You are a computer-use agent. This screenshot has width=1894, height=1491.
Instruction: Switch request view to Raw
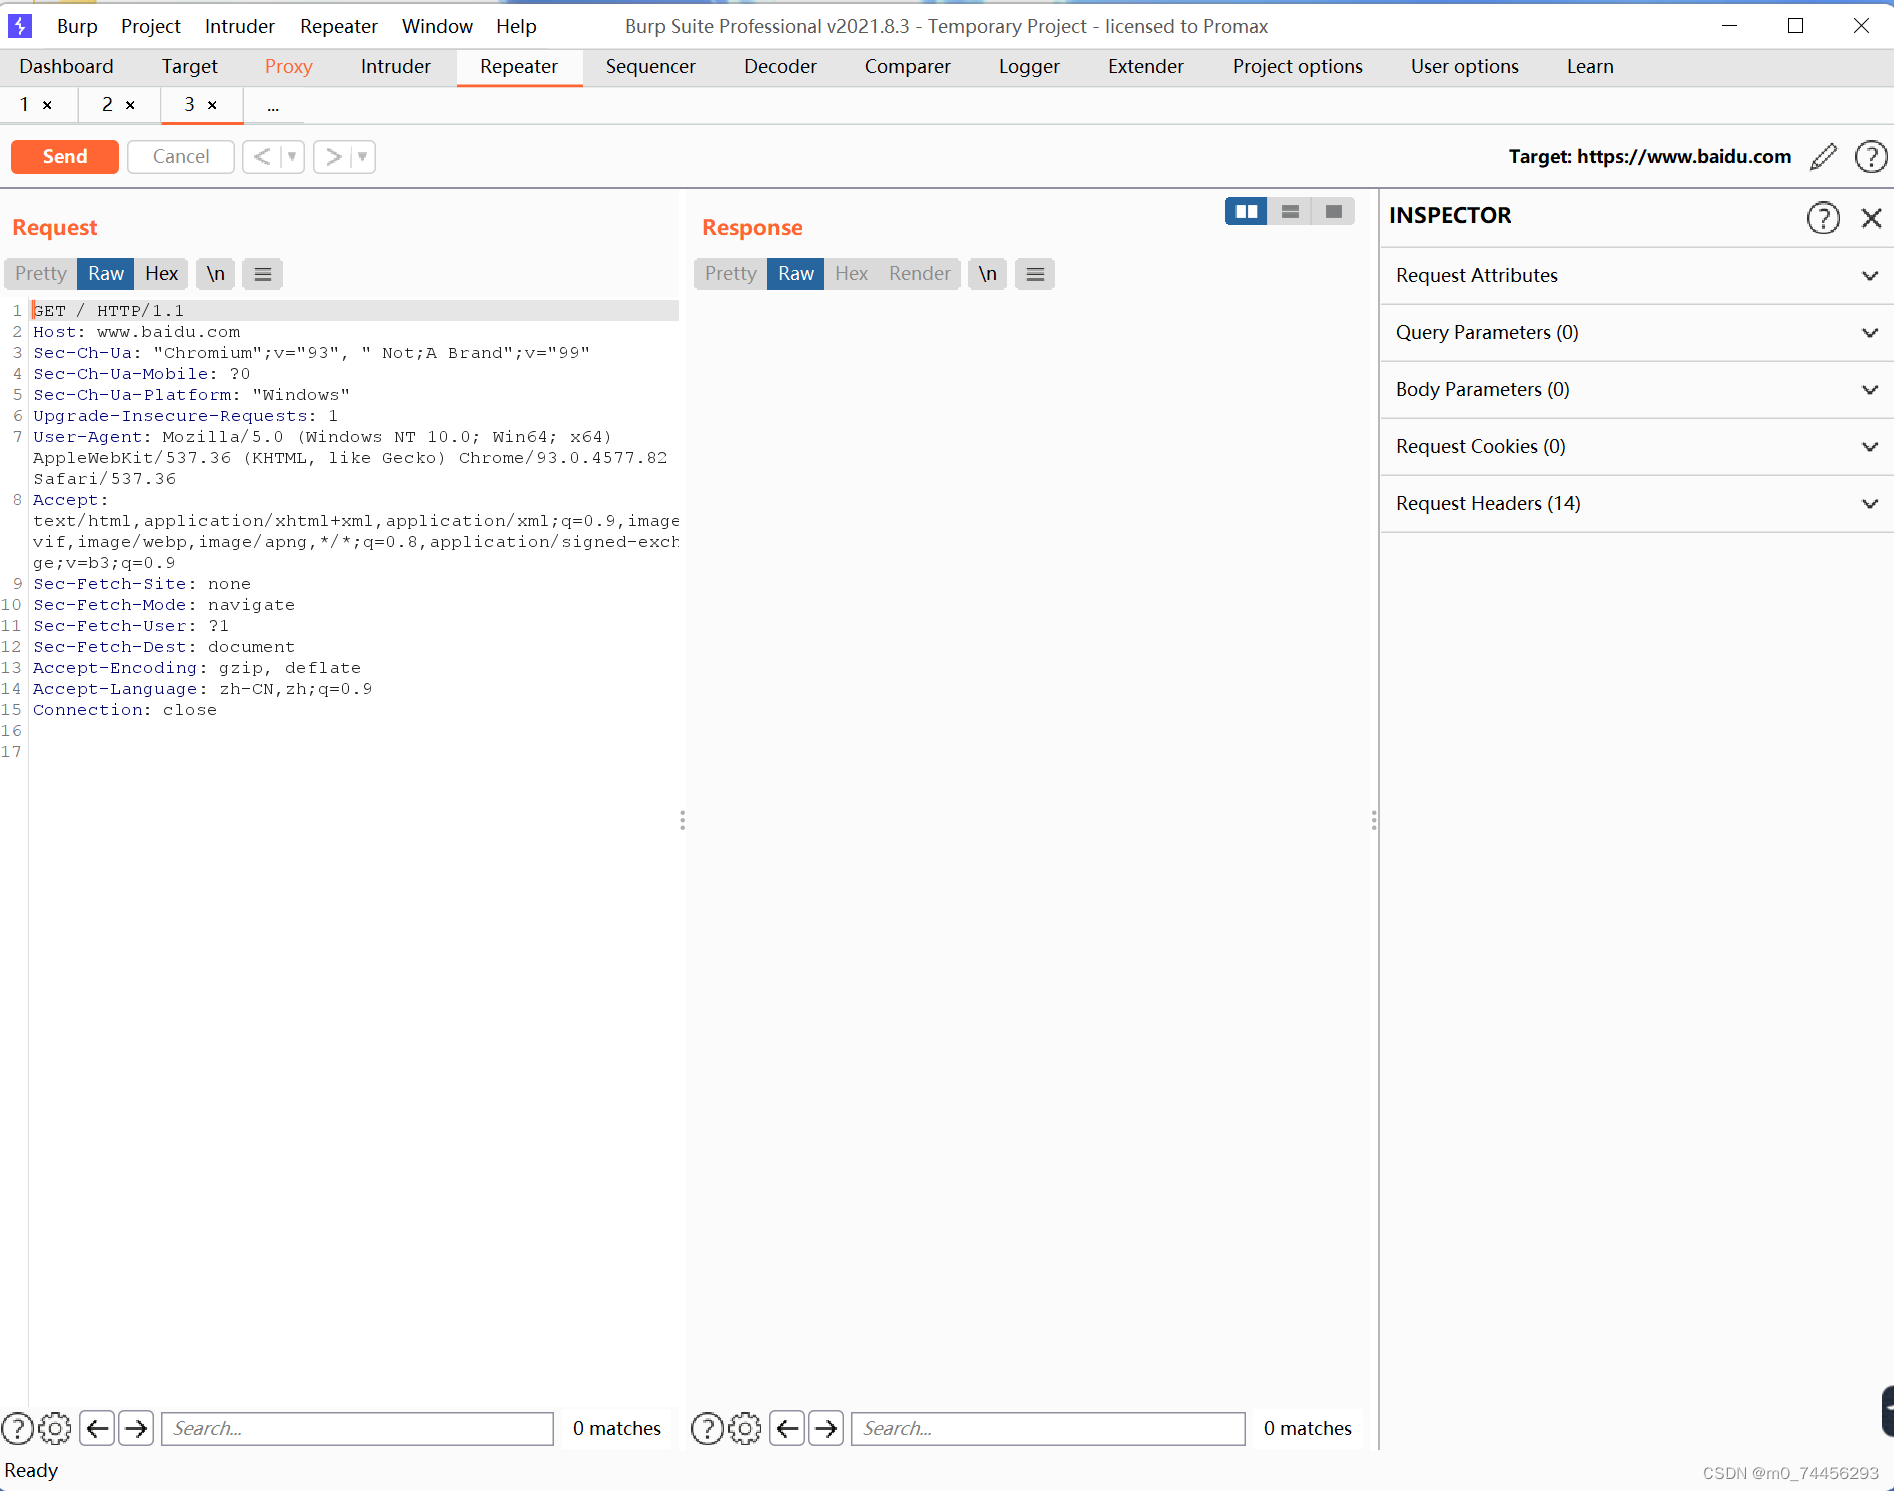(x=106, y=273)
